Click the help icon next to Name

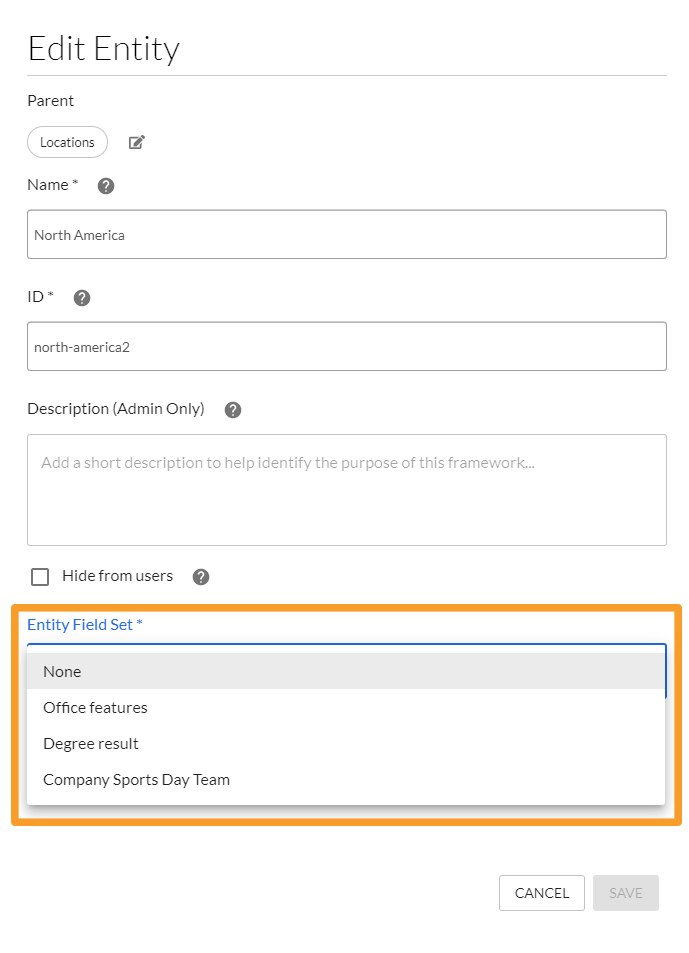[105, 185]
